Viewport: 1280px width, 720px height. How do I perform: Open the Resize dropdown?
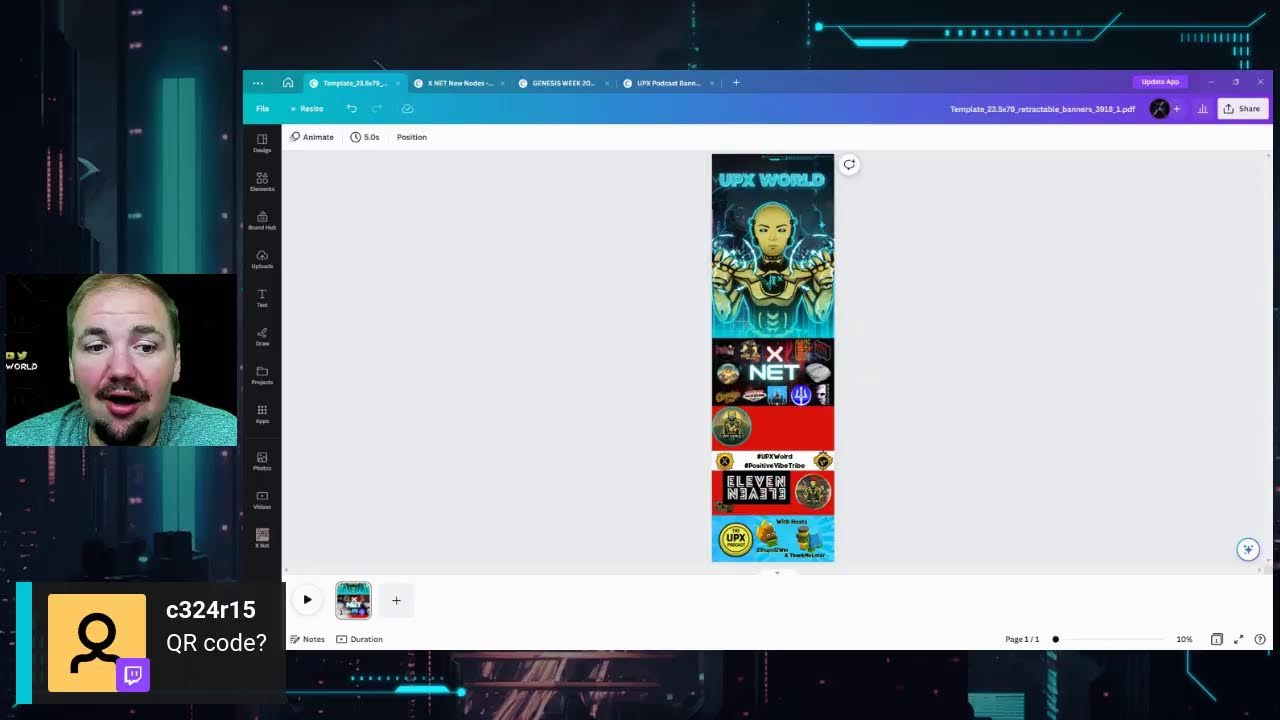point(306,109)
